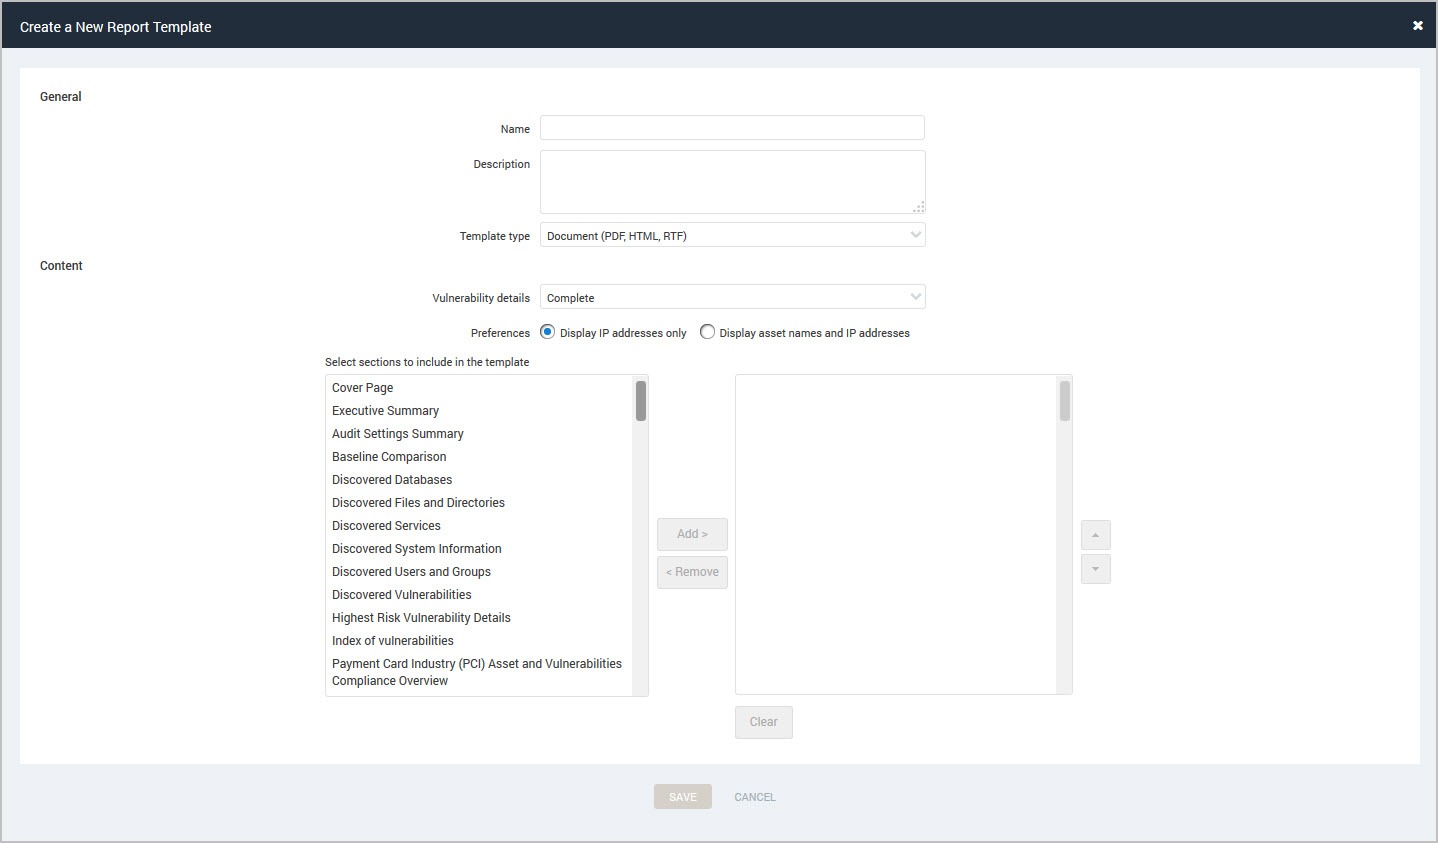Select Executive Summary section
This screenshot has width=1438, height=843.
(x=385, y=411)
